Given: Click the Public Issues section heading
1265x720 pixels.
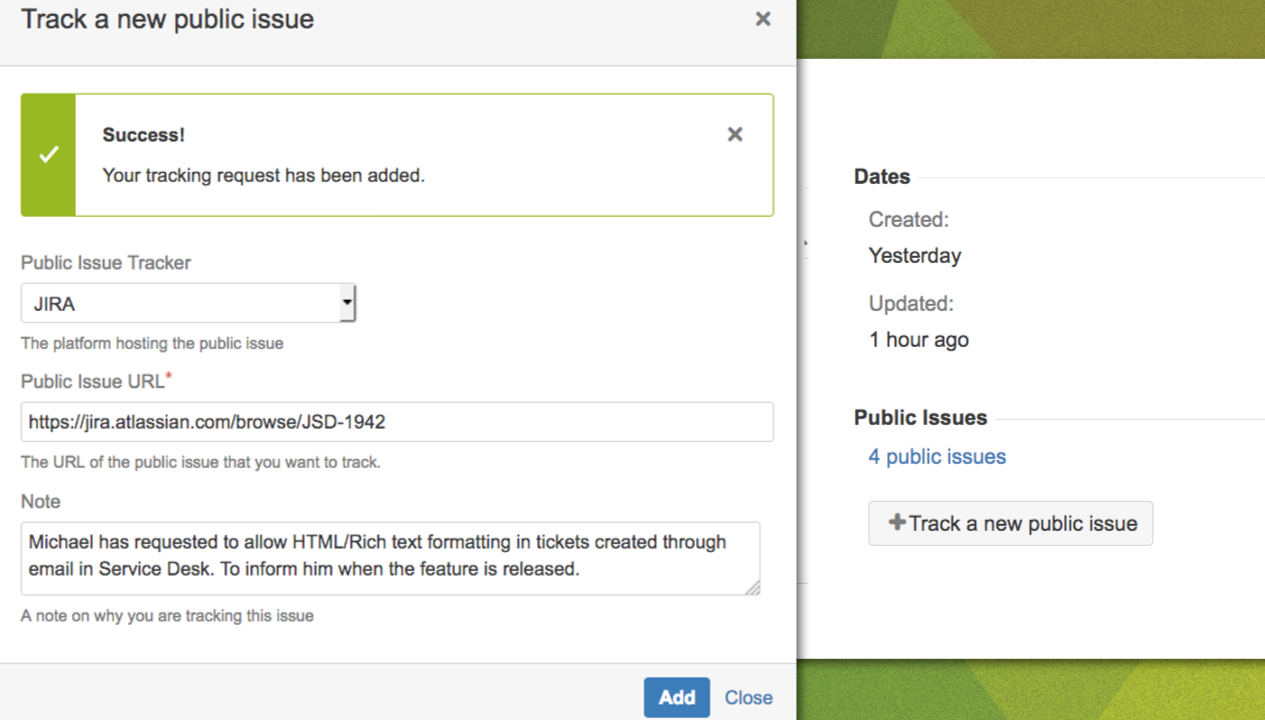Looking at the screenshot, I should [x=920, y=418].
